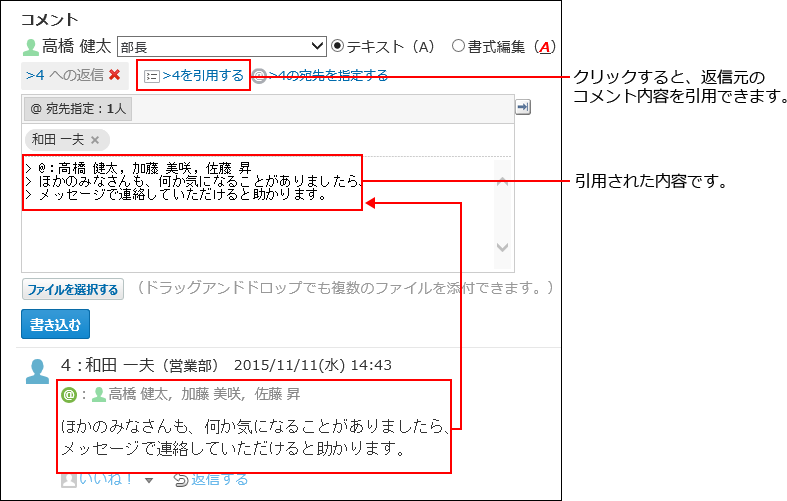Click the コメント section heading
Screen dimensions: 787x501
(50, 19)
